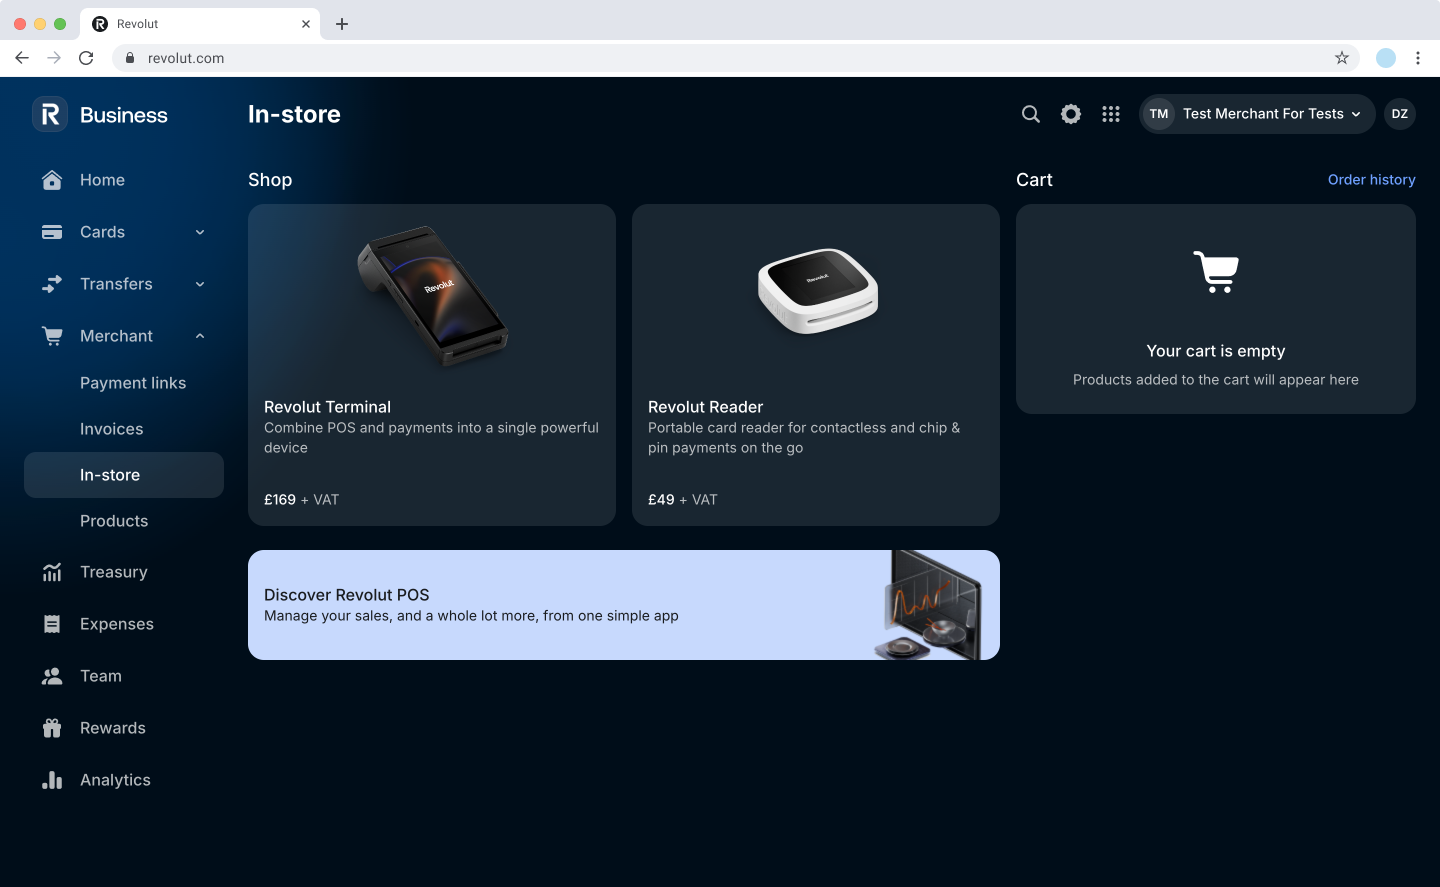Open the Products sidebar item
The width and height of the screenshot is (1440, 887).
(114, 521)
